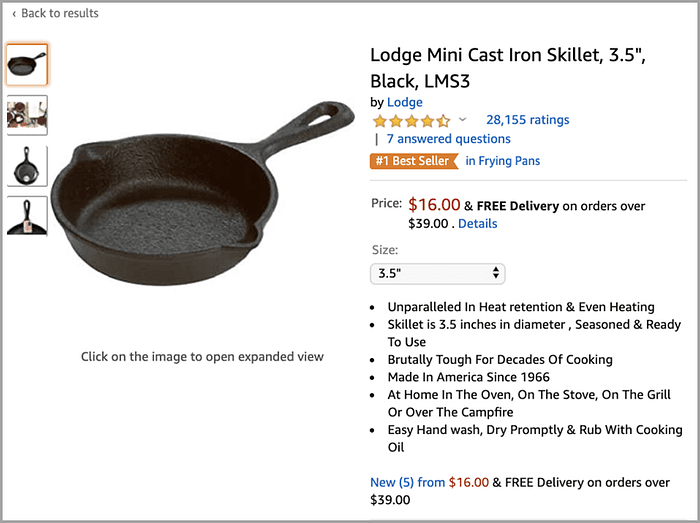700x523 pixels.
Task: Open the Size dropdown showing 3.5"
Action: 437,273
